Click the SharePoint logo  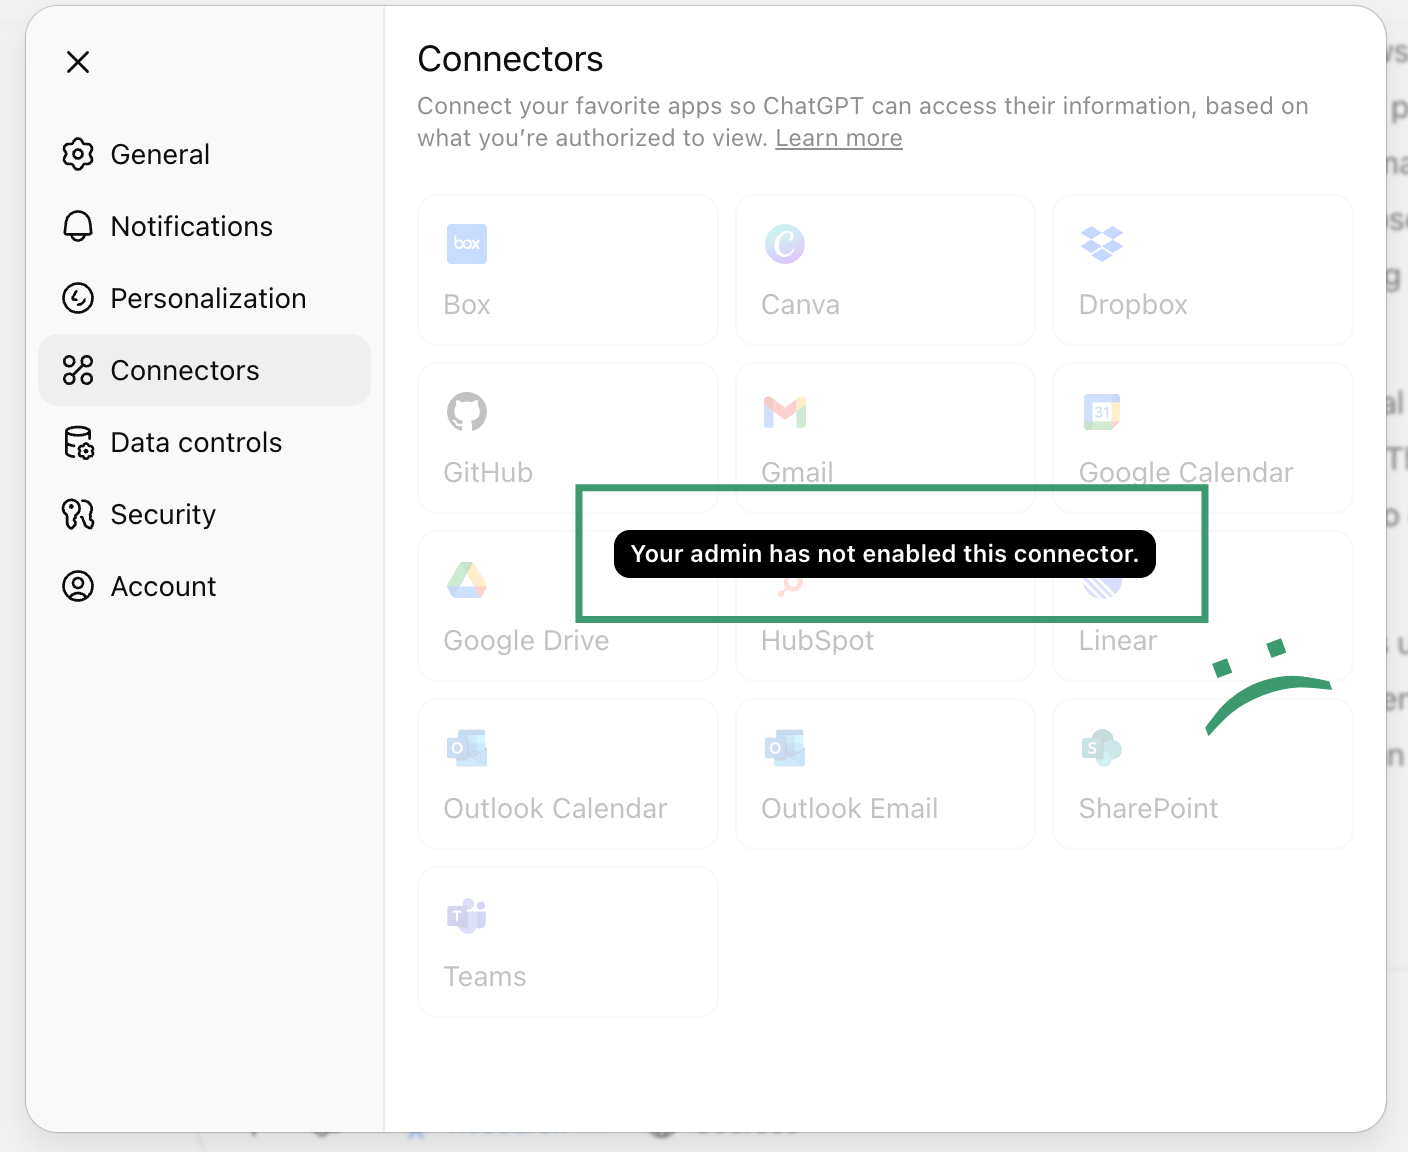1102,748
